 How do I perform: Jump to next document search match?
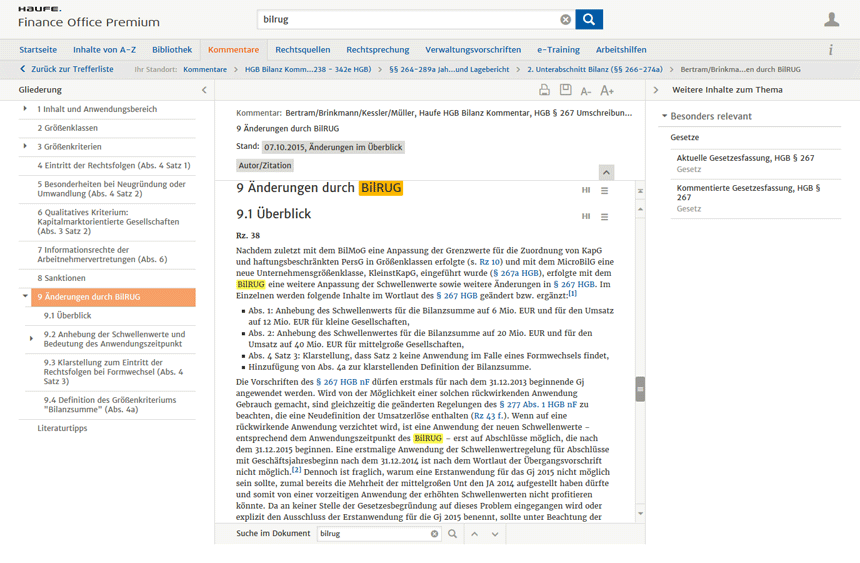[x=495, y=534]
